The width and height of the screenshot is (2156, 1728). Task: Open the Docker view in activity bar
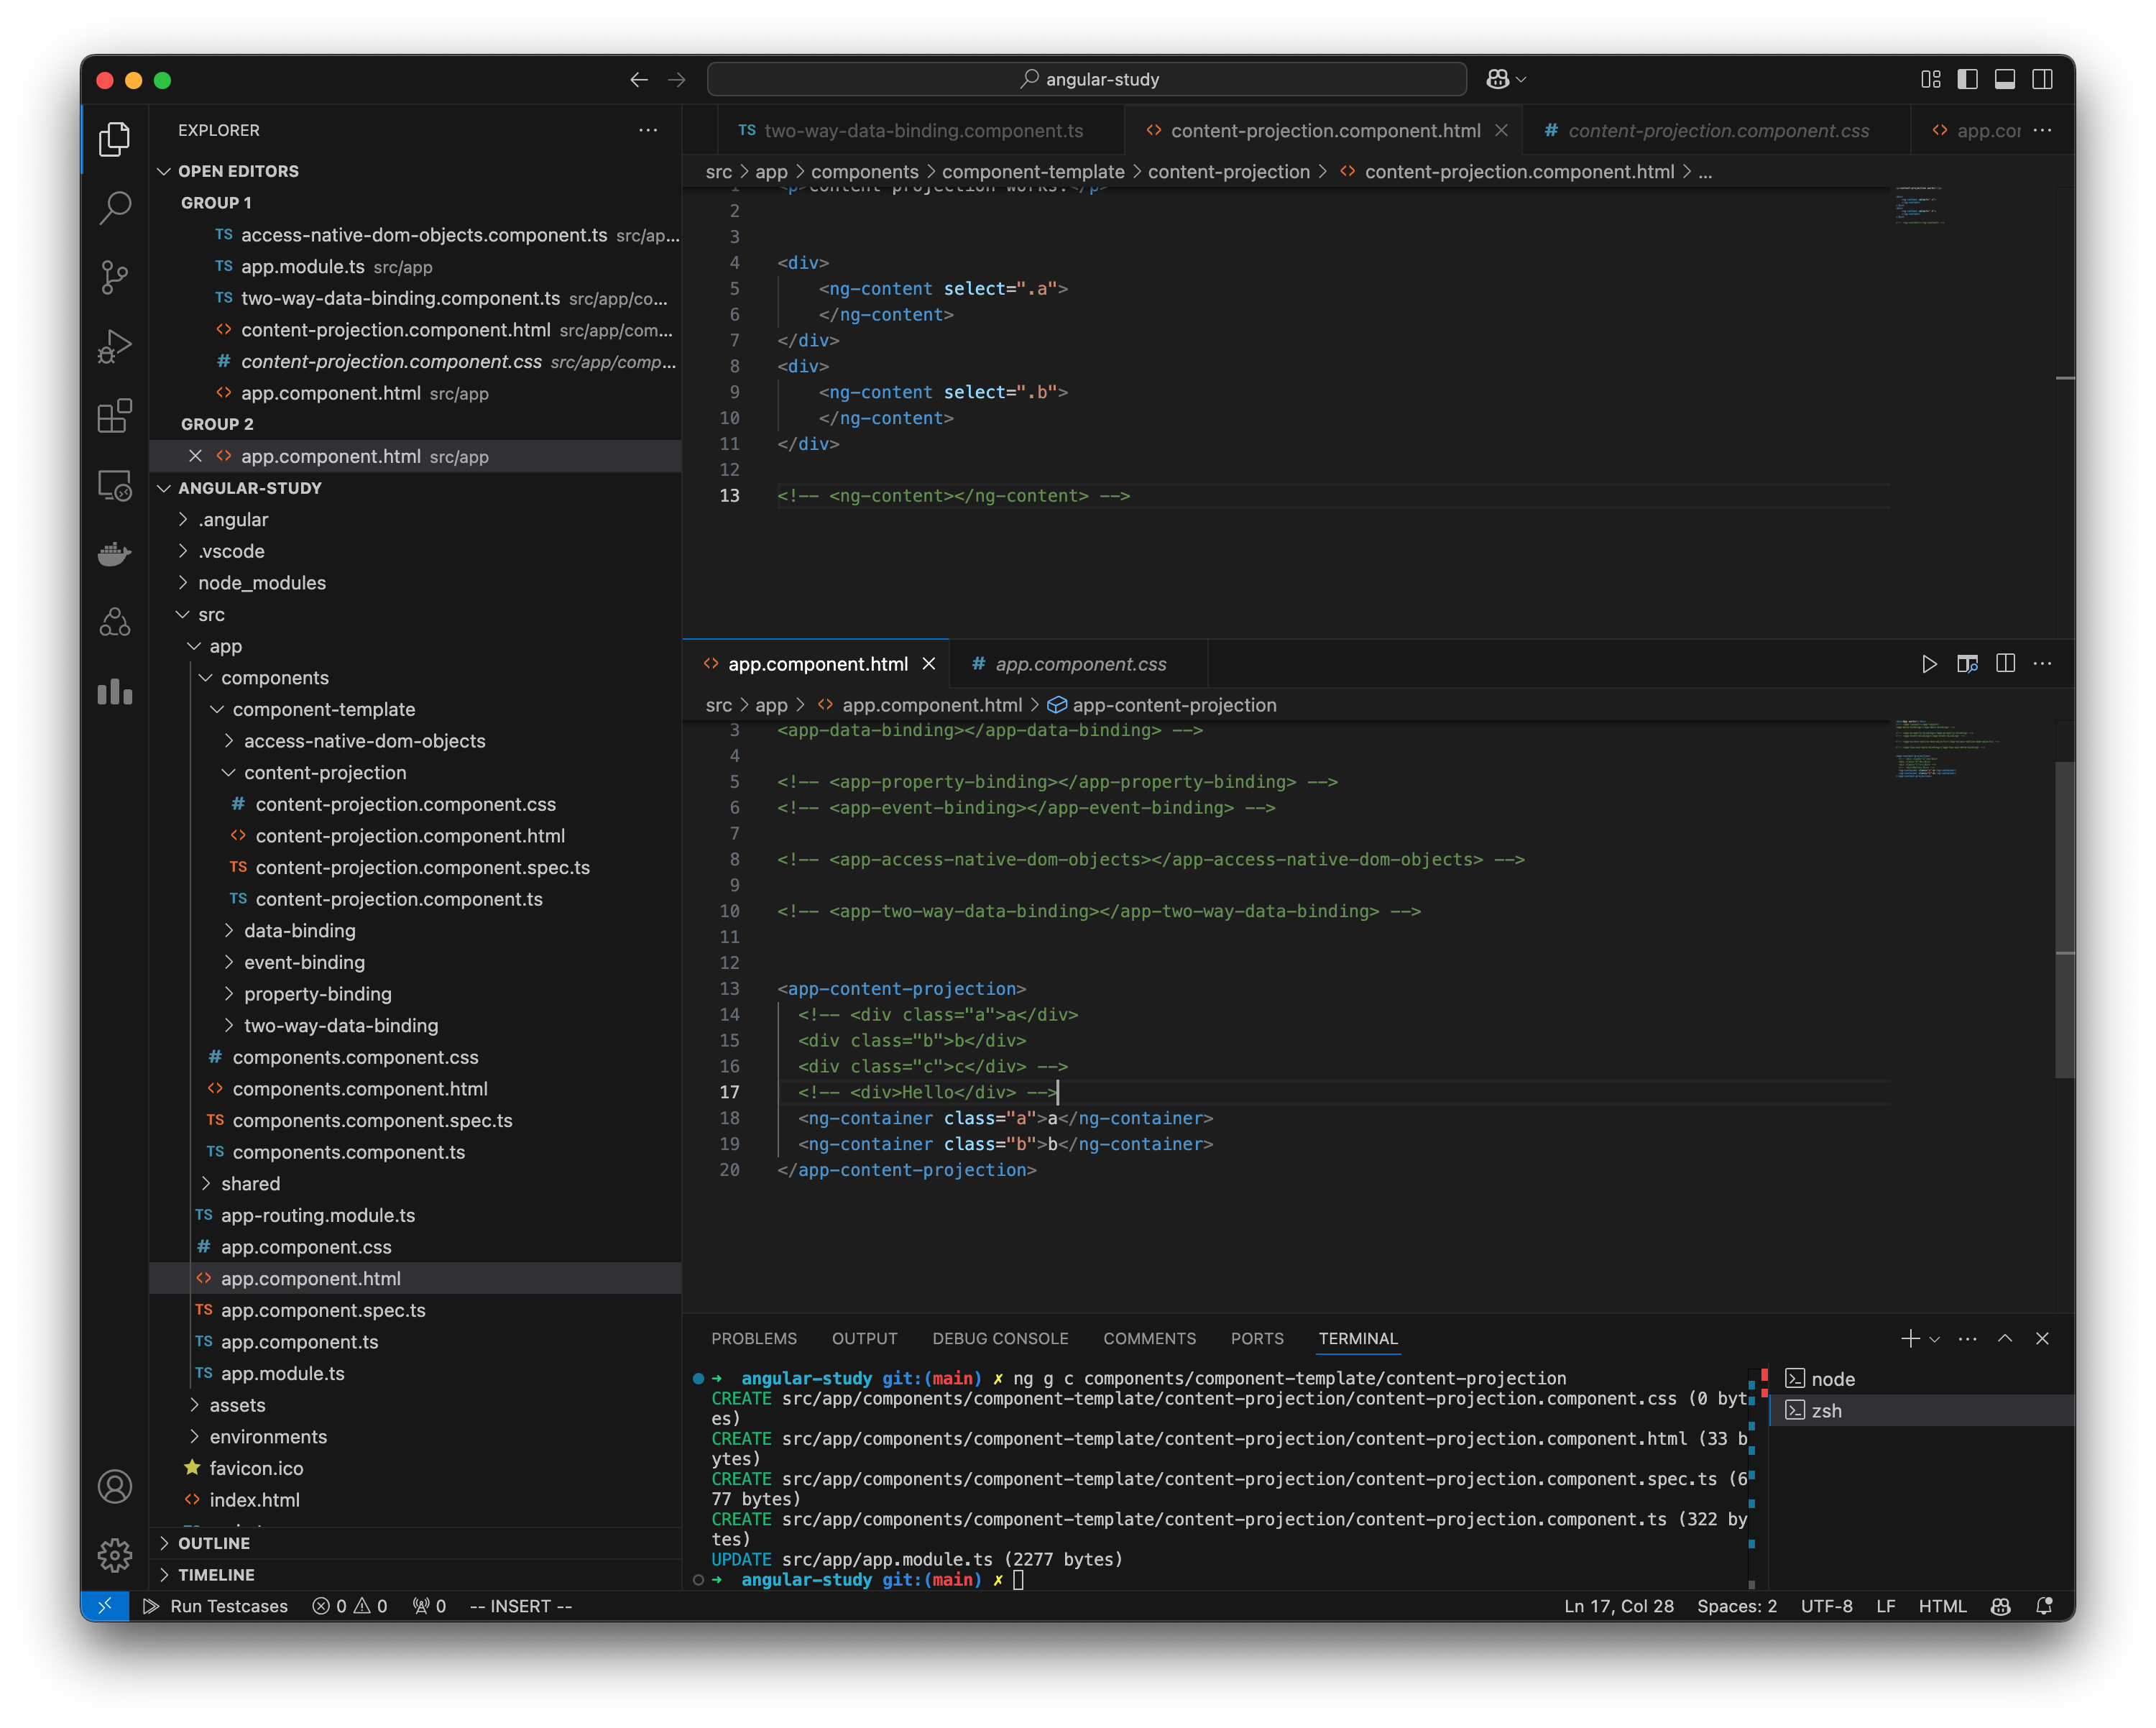tap(115, 553)
